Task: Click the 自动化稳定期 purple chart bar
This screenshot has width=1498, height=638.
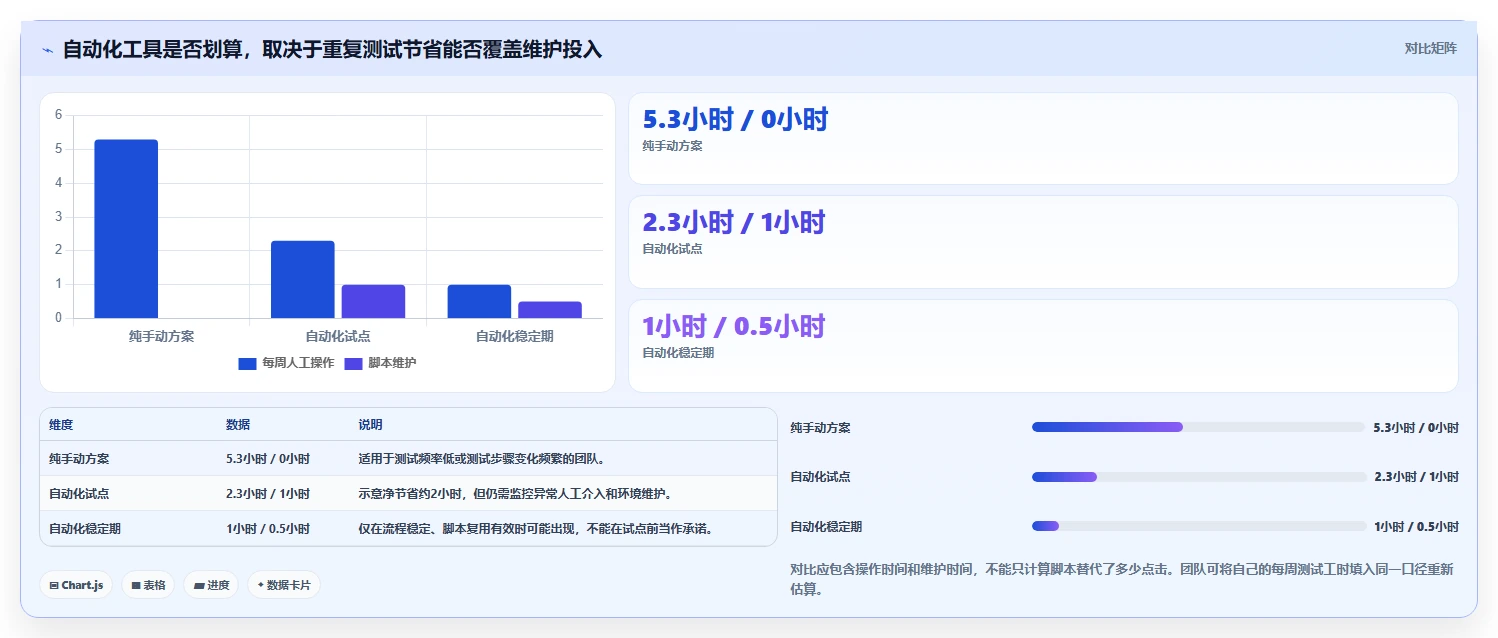Action: click(x=550, y=310)
